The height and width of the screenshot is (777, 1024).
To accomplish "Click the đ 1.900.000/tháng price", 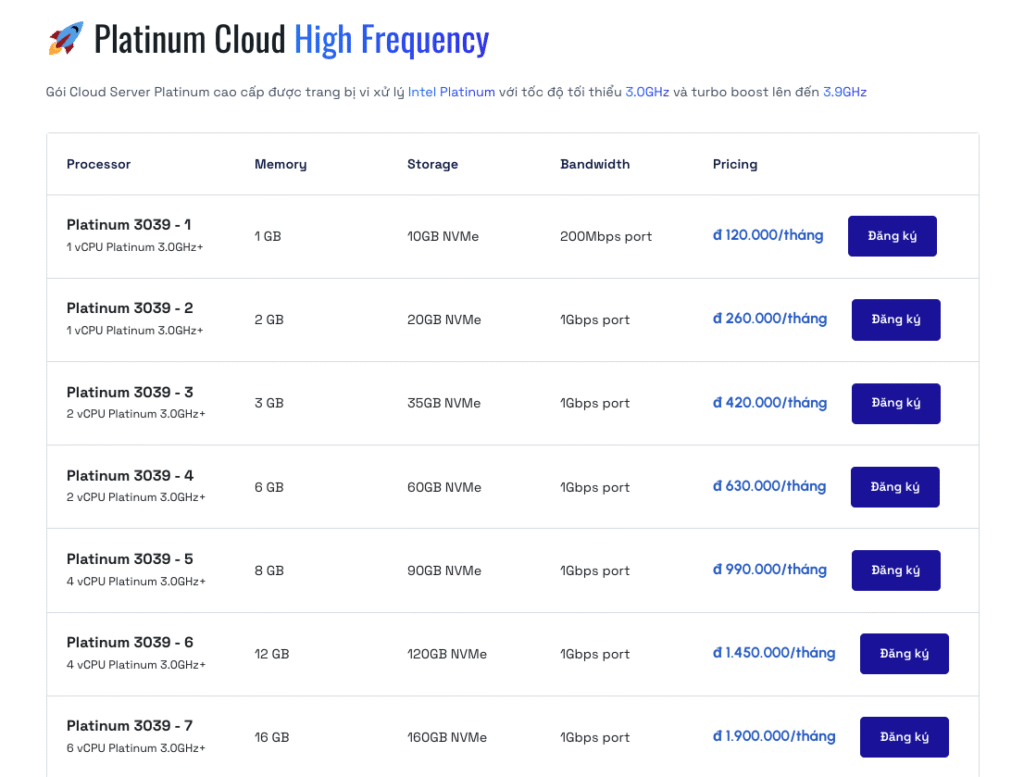I will (773, 737).
